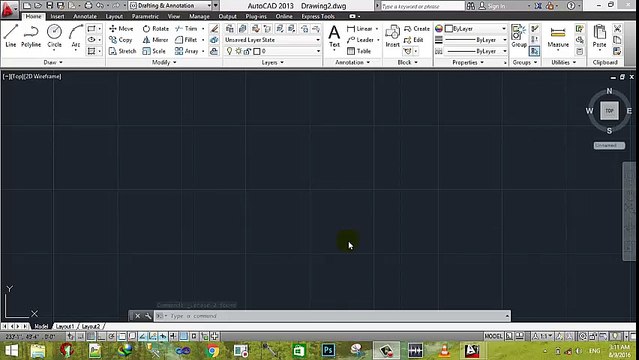The width and height of the screenshot is (639, 360).
Task: Click the keyword search field
Action: click(422, 6)
